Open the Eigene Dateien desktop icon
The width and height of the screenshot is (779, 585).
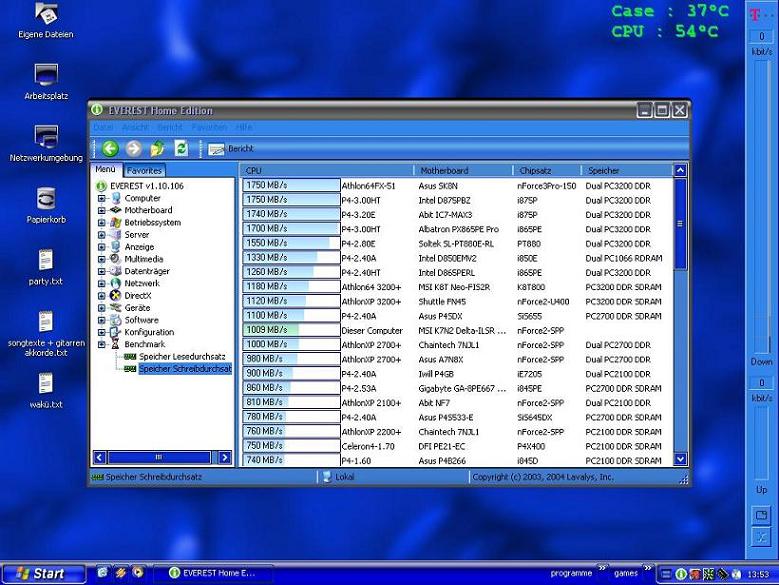pos(46,20)
